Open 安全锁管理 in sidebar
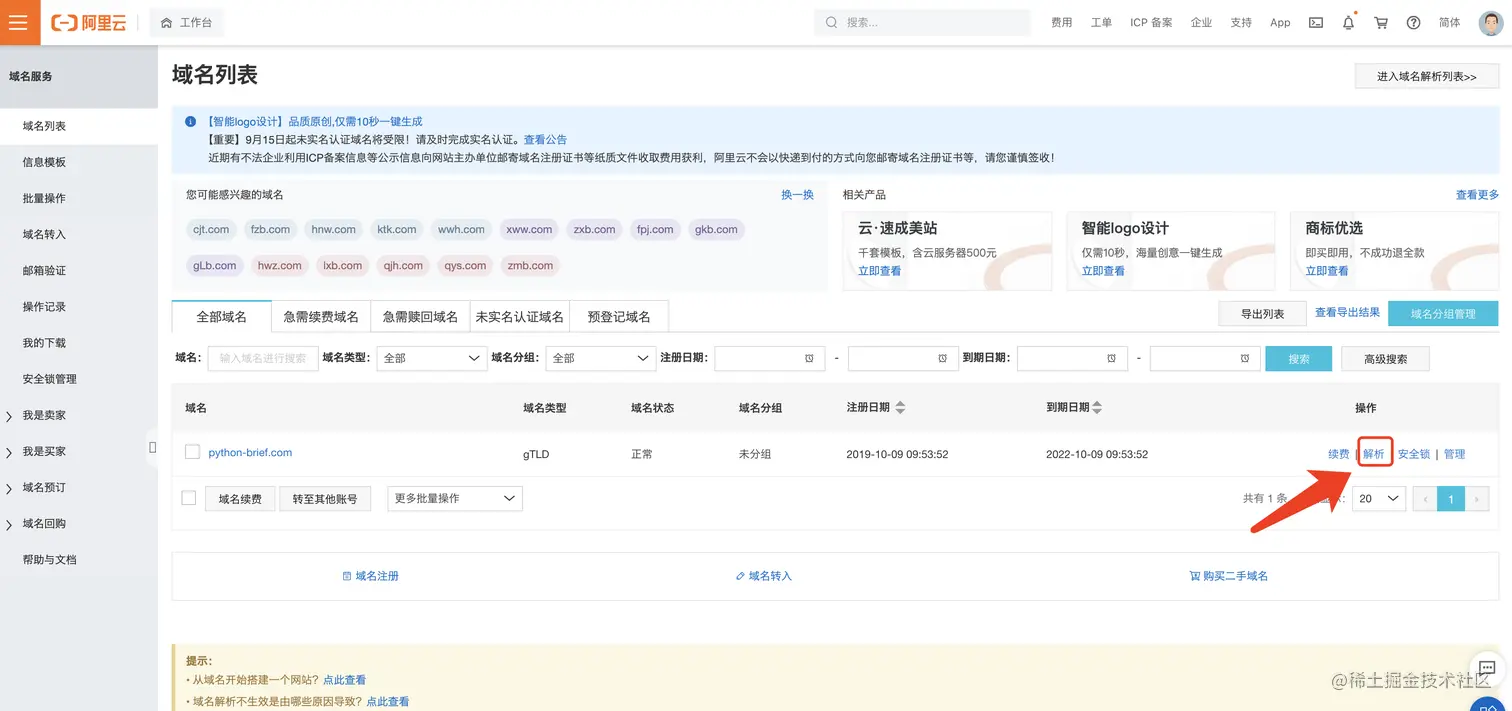This screenshot has height=711, width=1512. 50,379
